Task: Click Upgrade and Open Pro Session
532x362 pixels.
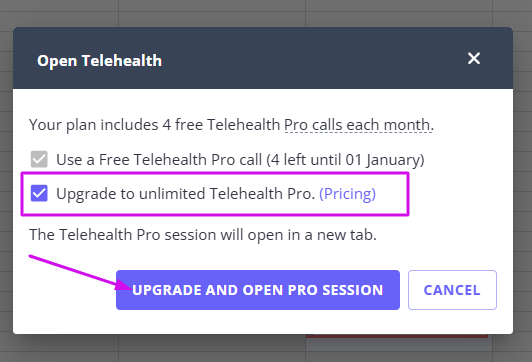Action: 258,290
